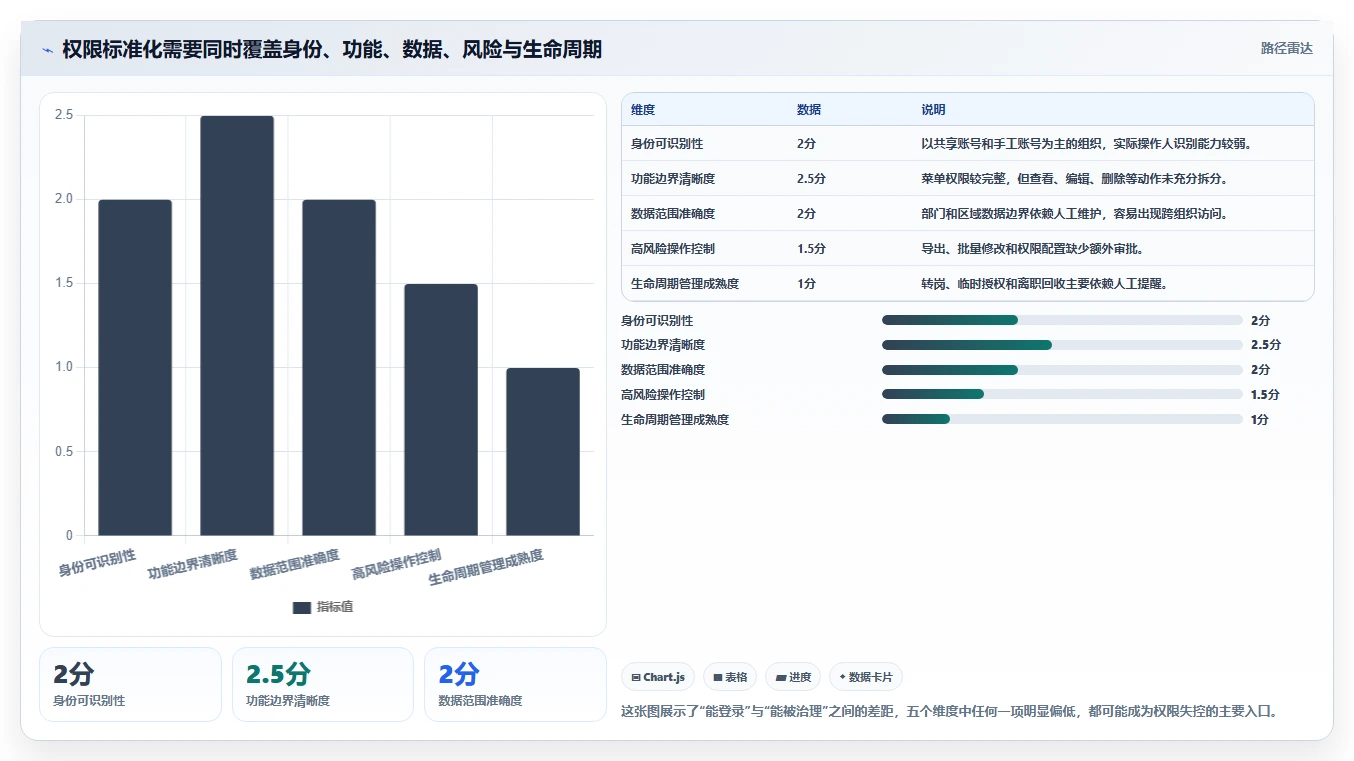Screen dimensions: 1354x761
Task: Click the 1.5分 value in the table
Action: (812, 249)
